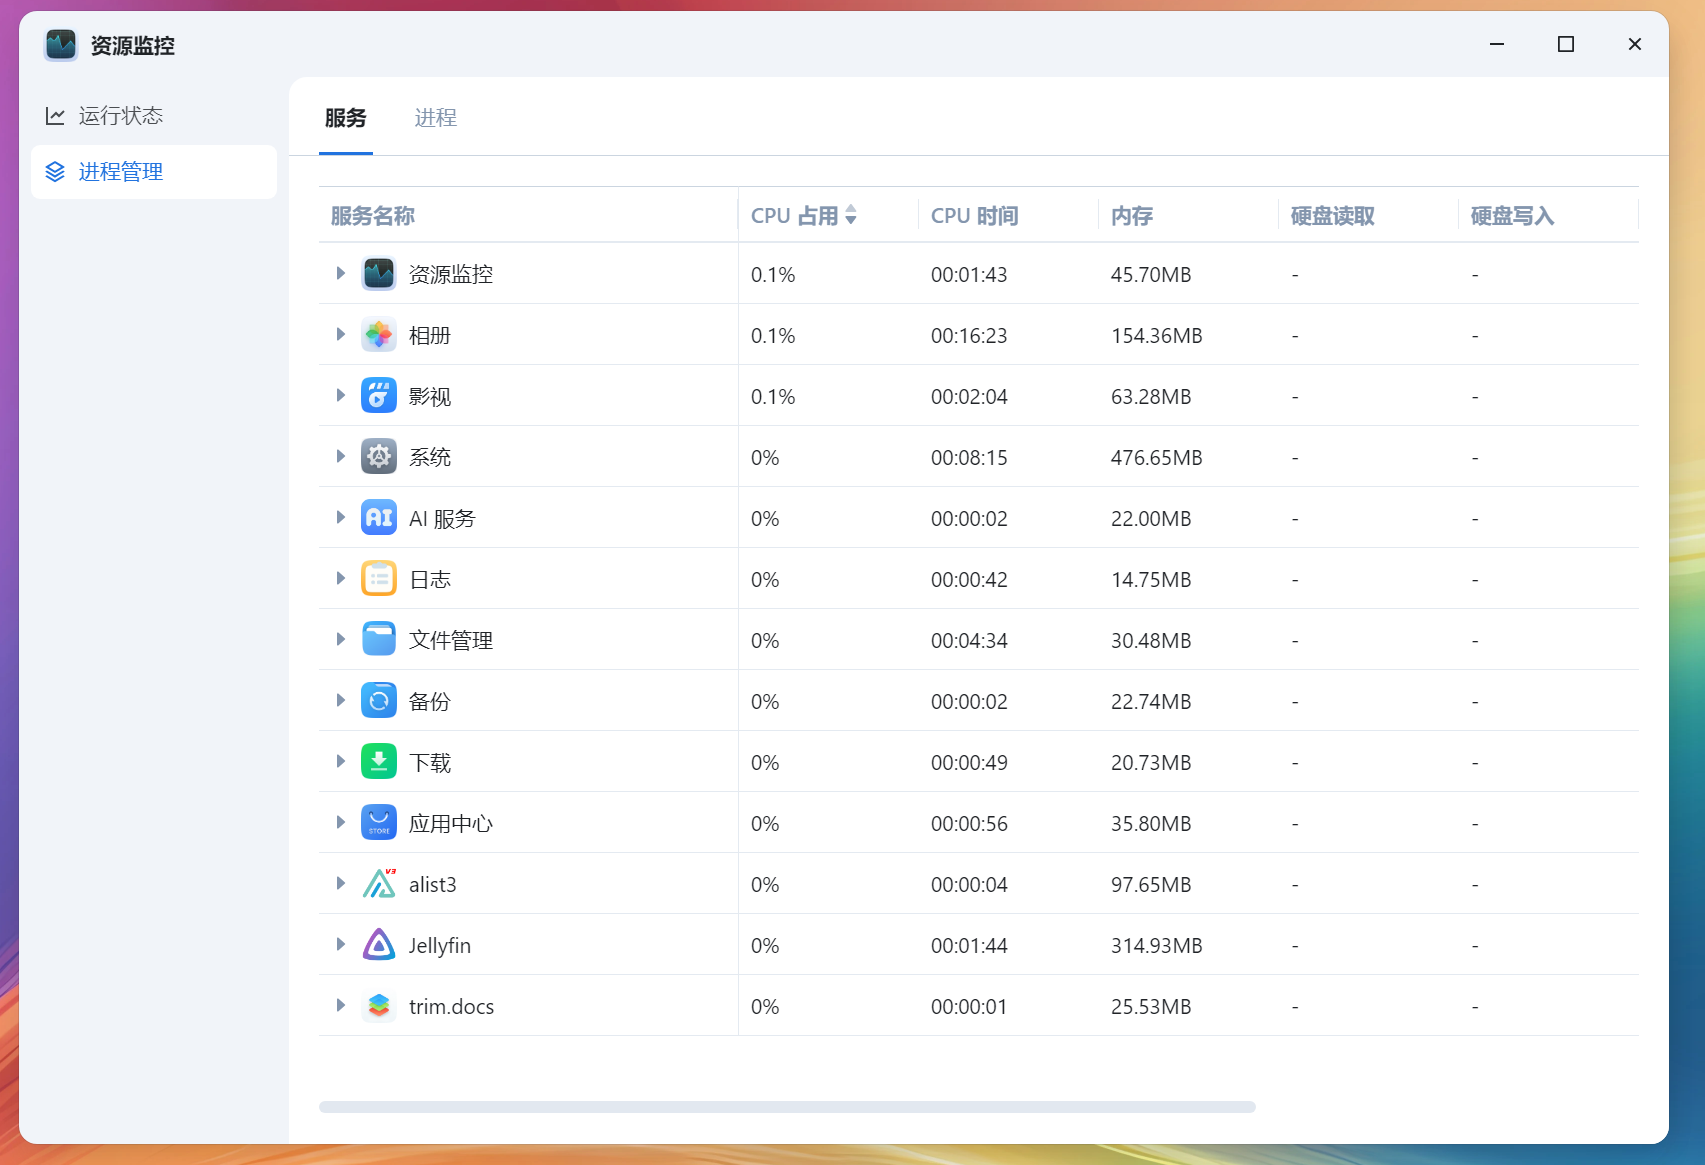Click the 00:01:44 Jellyfin CPU time
Screen dimensions: 1705x1165
969,946
